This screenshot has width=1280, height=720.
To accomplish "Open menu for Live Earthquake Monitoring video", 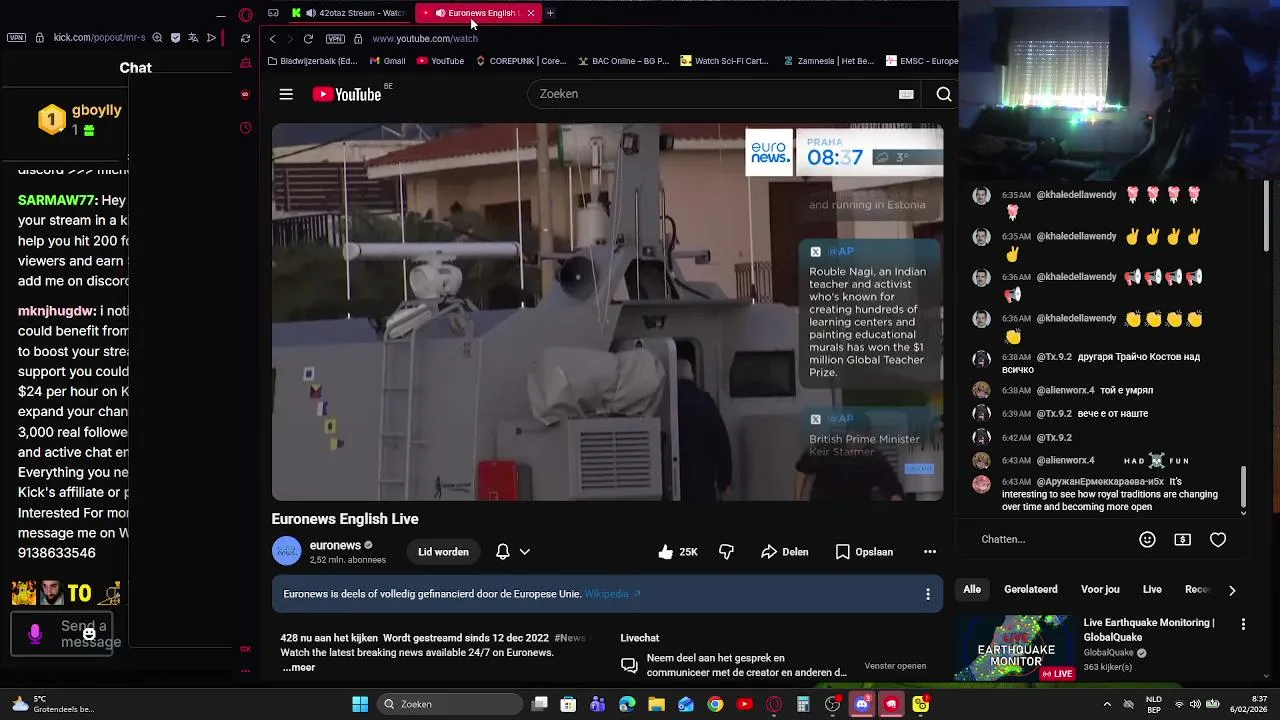I will coord(1243,624).
